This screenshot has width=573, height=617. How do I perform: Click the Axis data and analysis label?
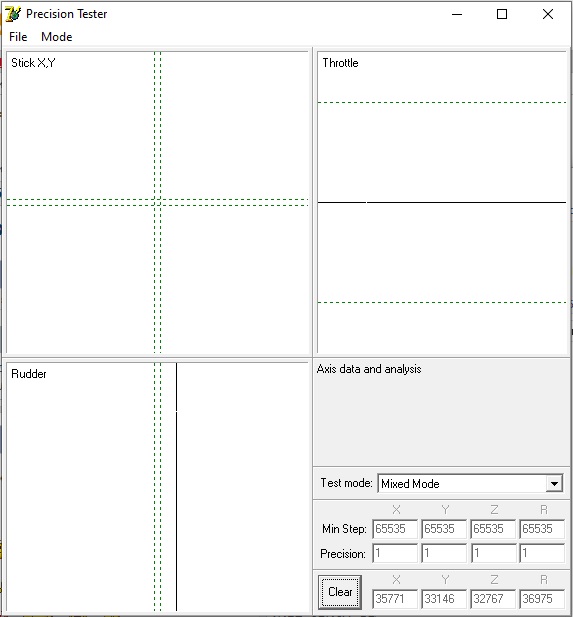tap(369, 369)
